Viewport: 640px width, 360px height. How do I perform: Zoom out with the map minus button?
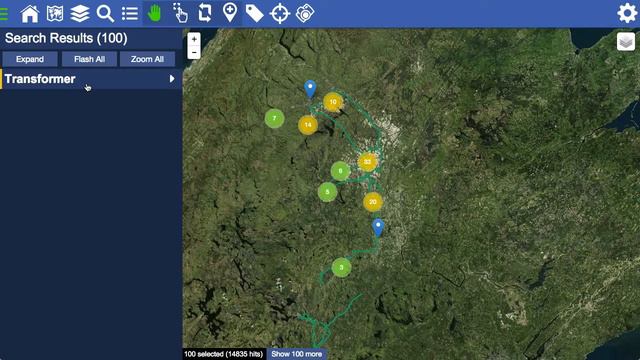click(194, 53)
